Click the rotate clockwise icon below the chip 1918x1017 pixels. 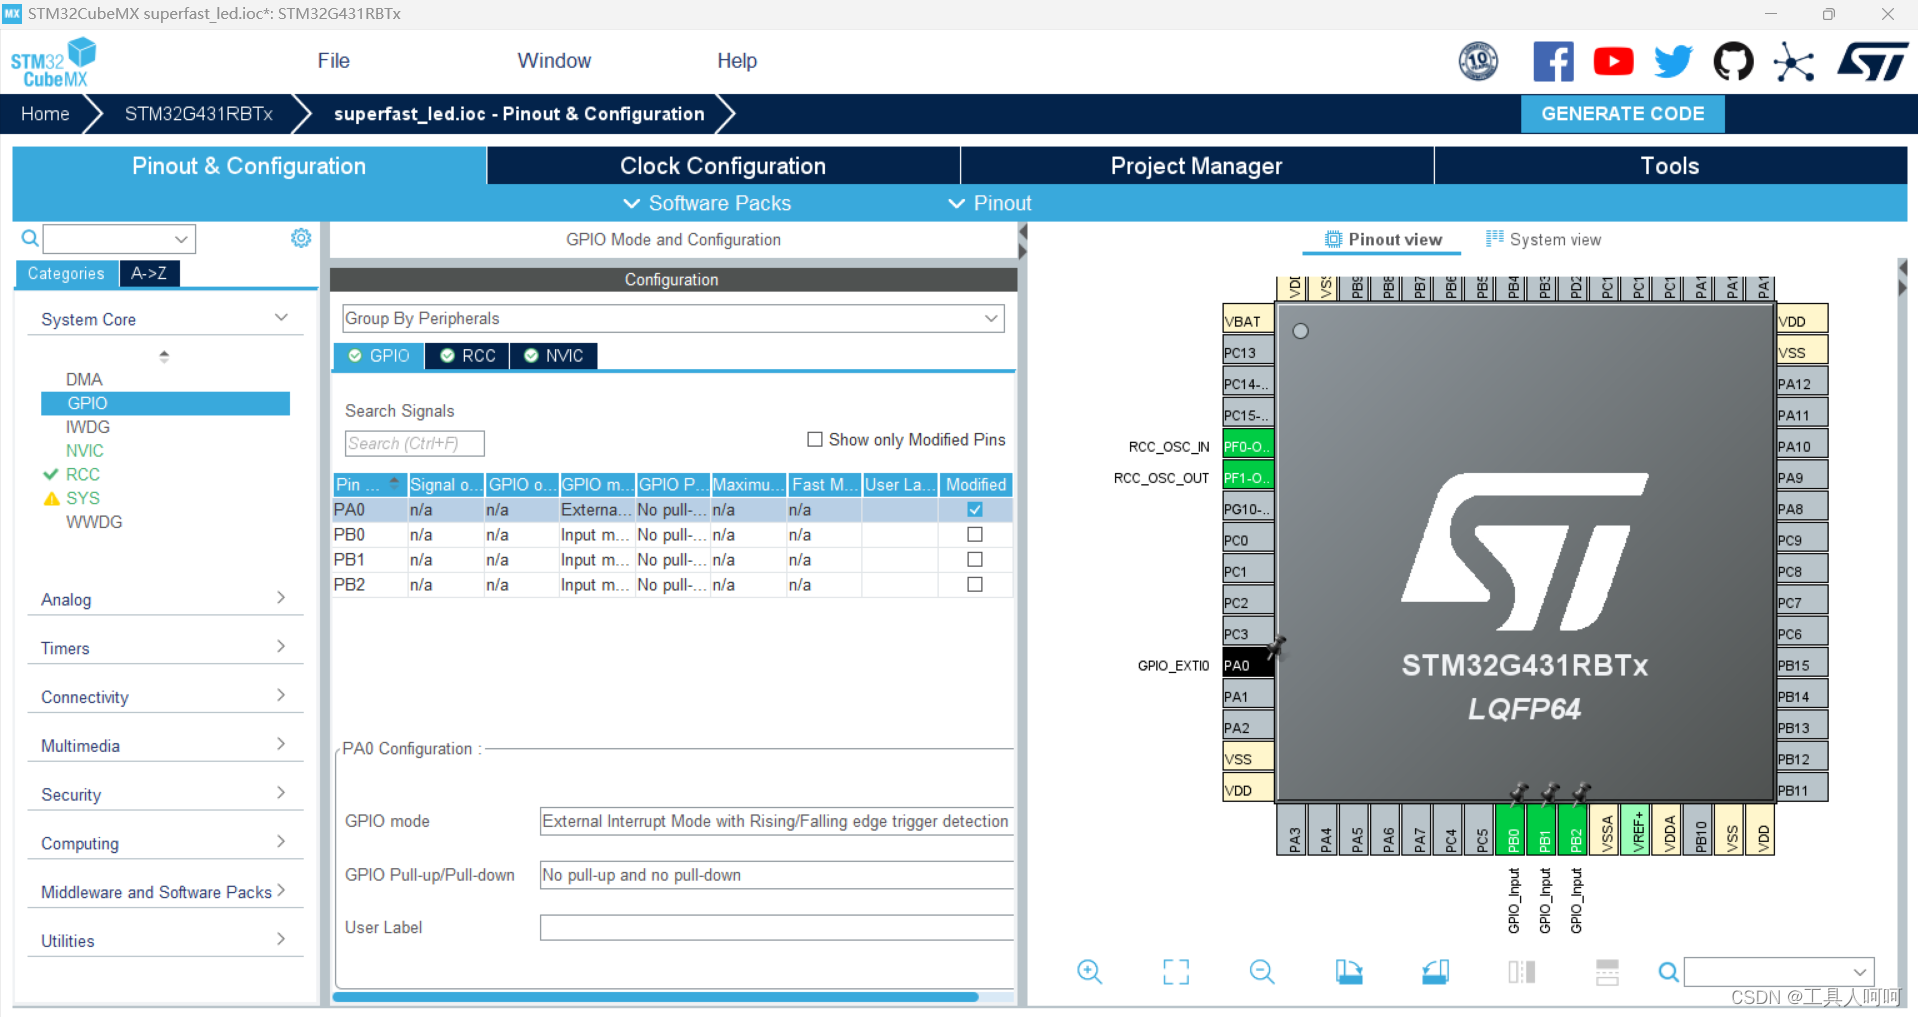(1349, 971)
